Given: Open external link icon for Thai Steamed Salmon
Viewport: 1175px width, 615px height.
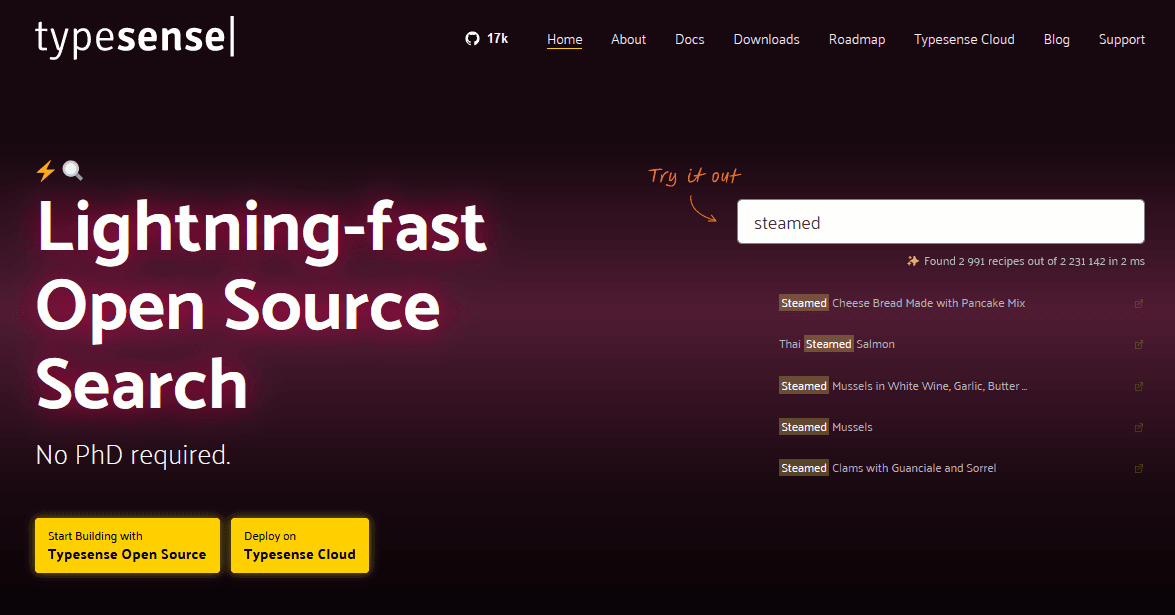Looking at the screenshot, I should coord(1139,344).
